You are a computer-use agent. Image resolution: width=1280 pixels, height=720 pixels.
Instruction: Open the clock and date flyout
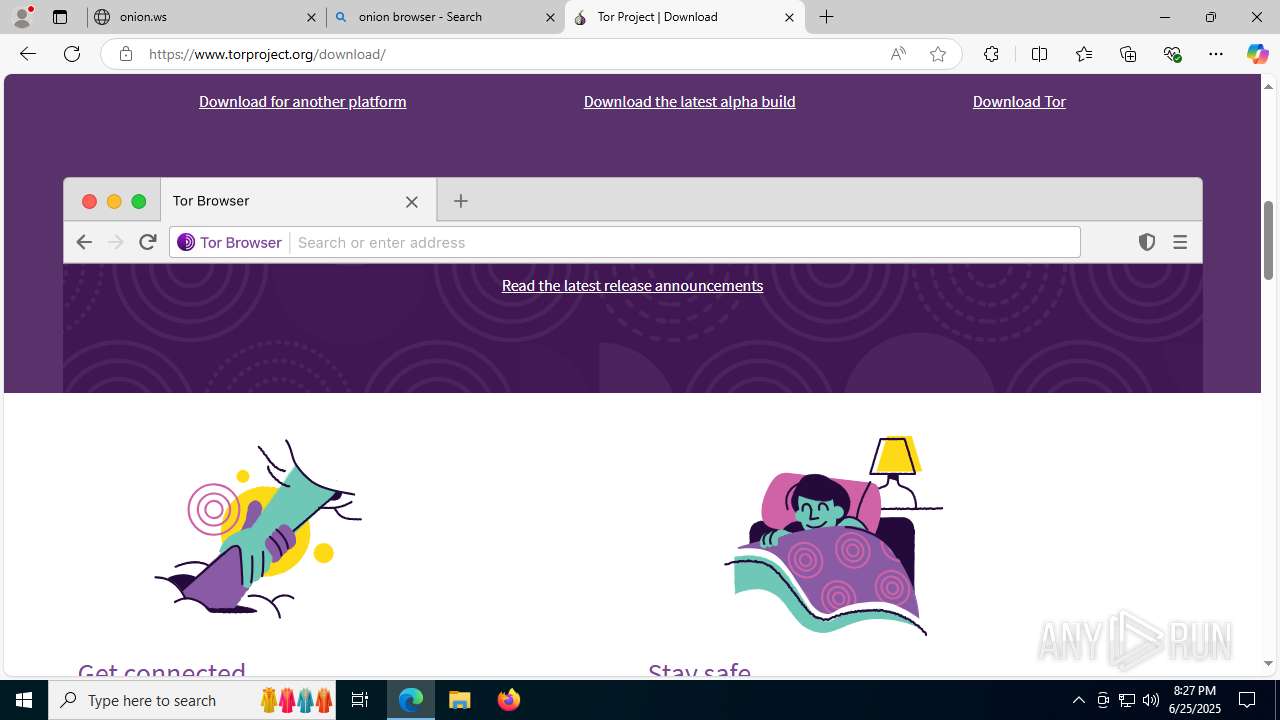coord(1196,700)
